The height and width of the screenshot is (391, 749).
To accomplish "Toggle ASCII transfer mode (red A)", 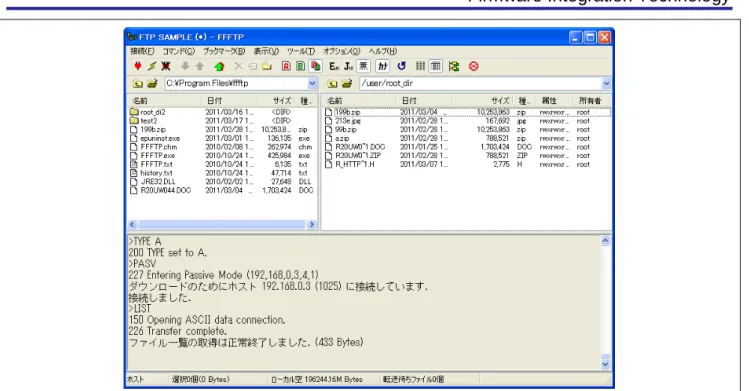I will [x=286, y=66].
